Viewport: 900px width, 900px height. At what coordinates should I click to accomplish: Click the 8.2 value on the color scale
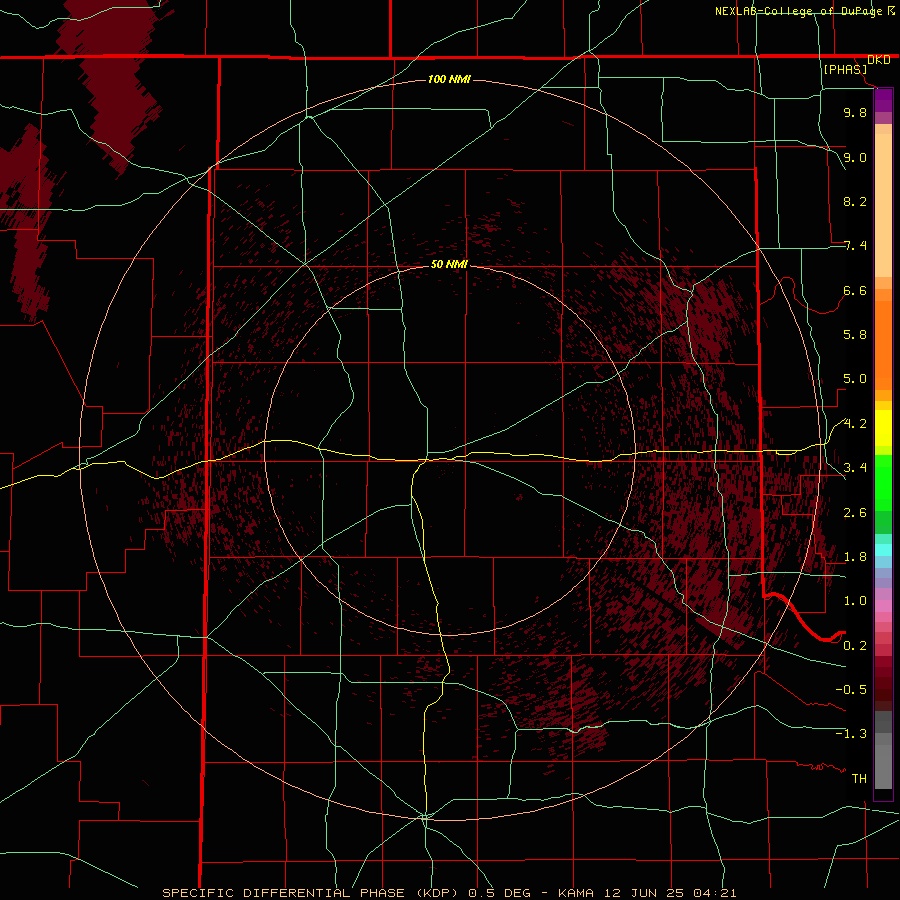coord(855,201)
